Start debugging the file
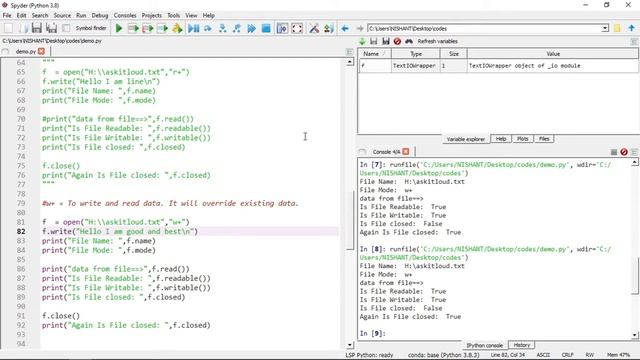Image resolution: width=640 pixels, height=360 pixels. 193,28
